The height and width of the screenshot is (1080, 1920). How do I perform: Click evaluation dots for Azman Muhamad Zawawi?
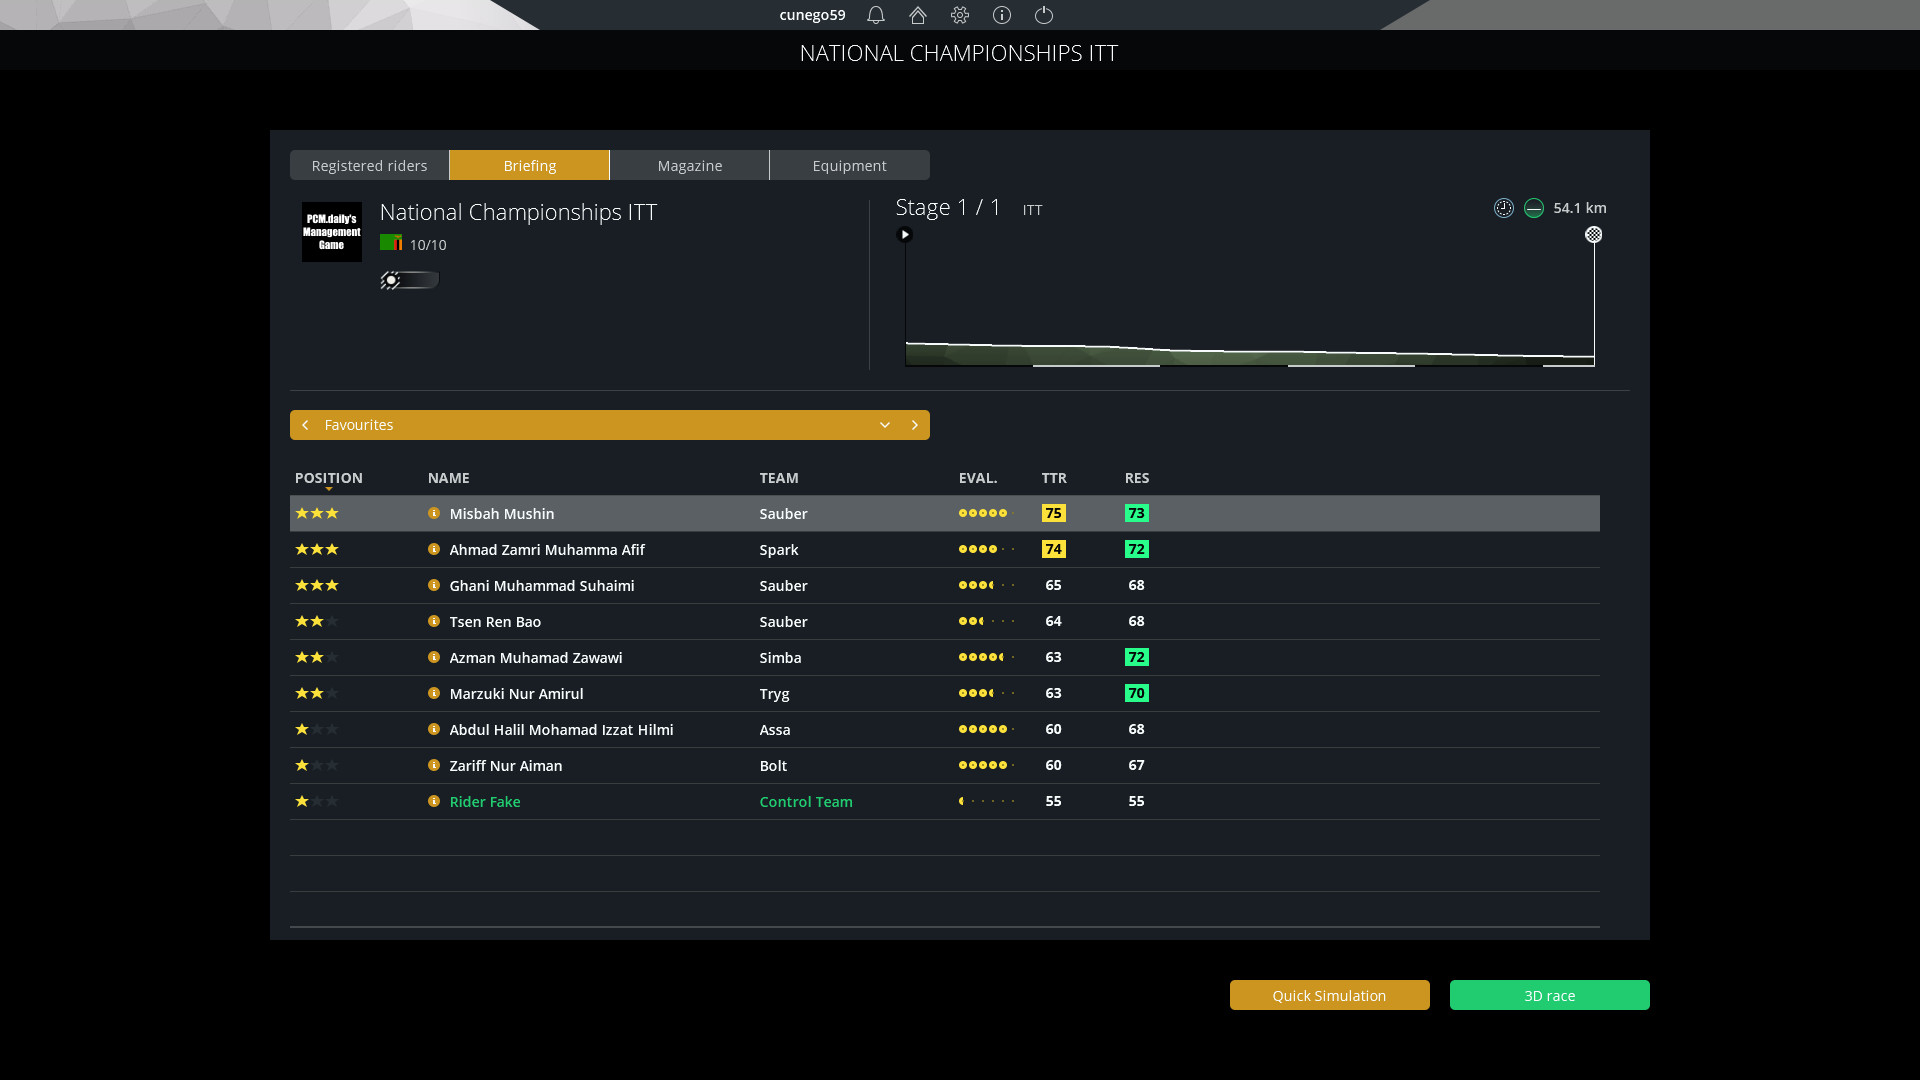987,657
